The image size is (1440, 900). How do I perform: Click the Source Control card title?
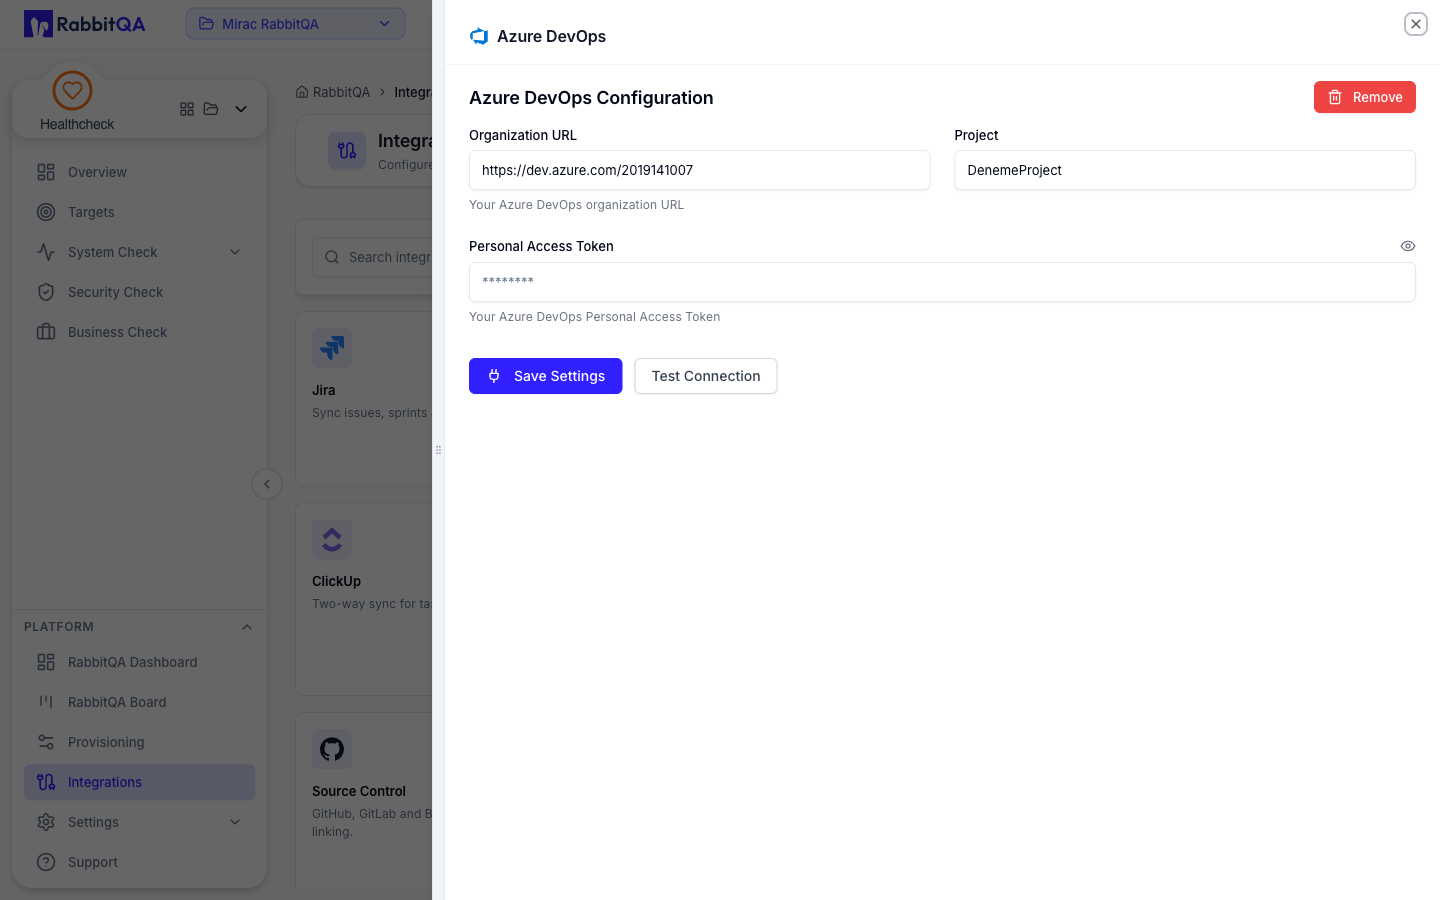pos(359,791)
